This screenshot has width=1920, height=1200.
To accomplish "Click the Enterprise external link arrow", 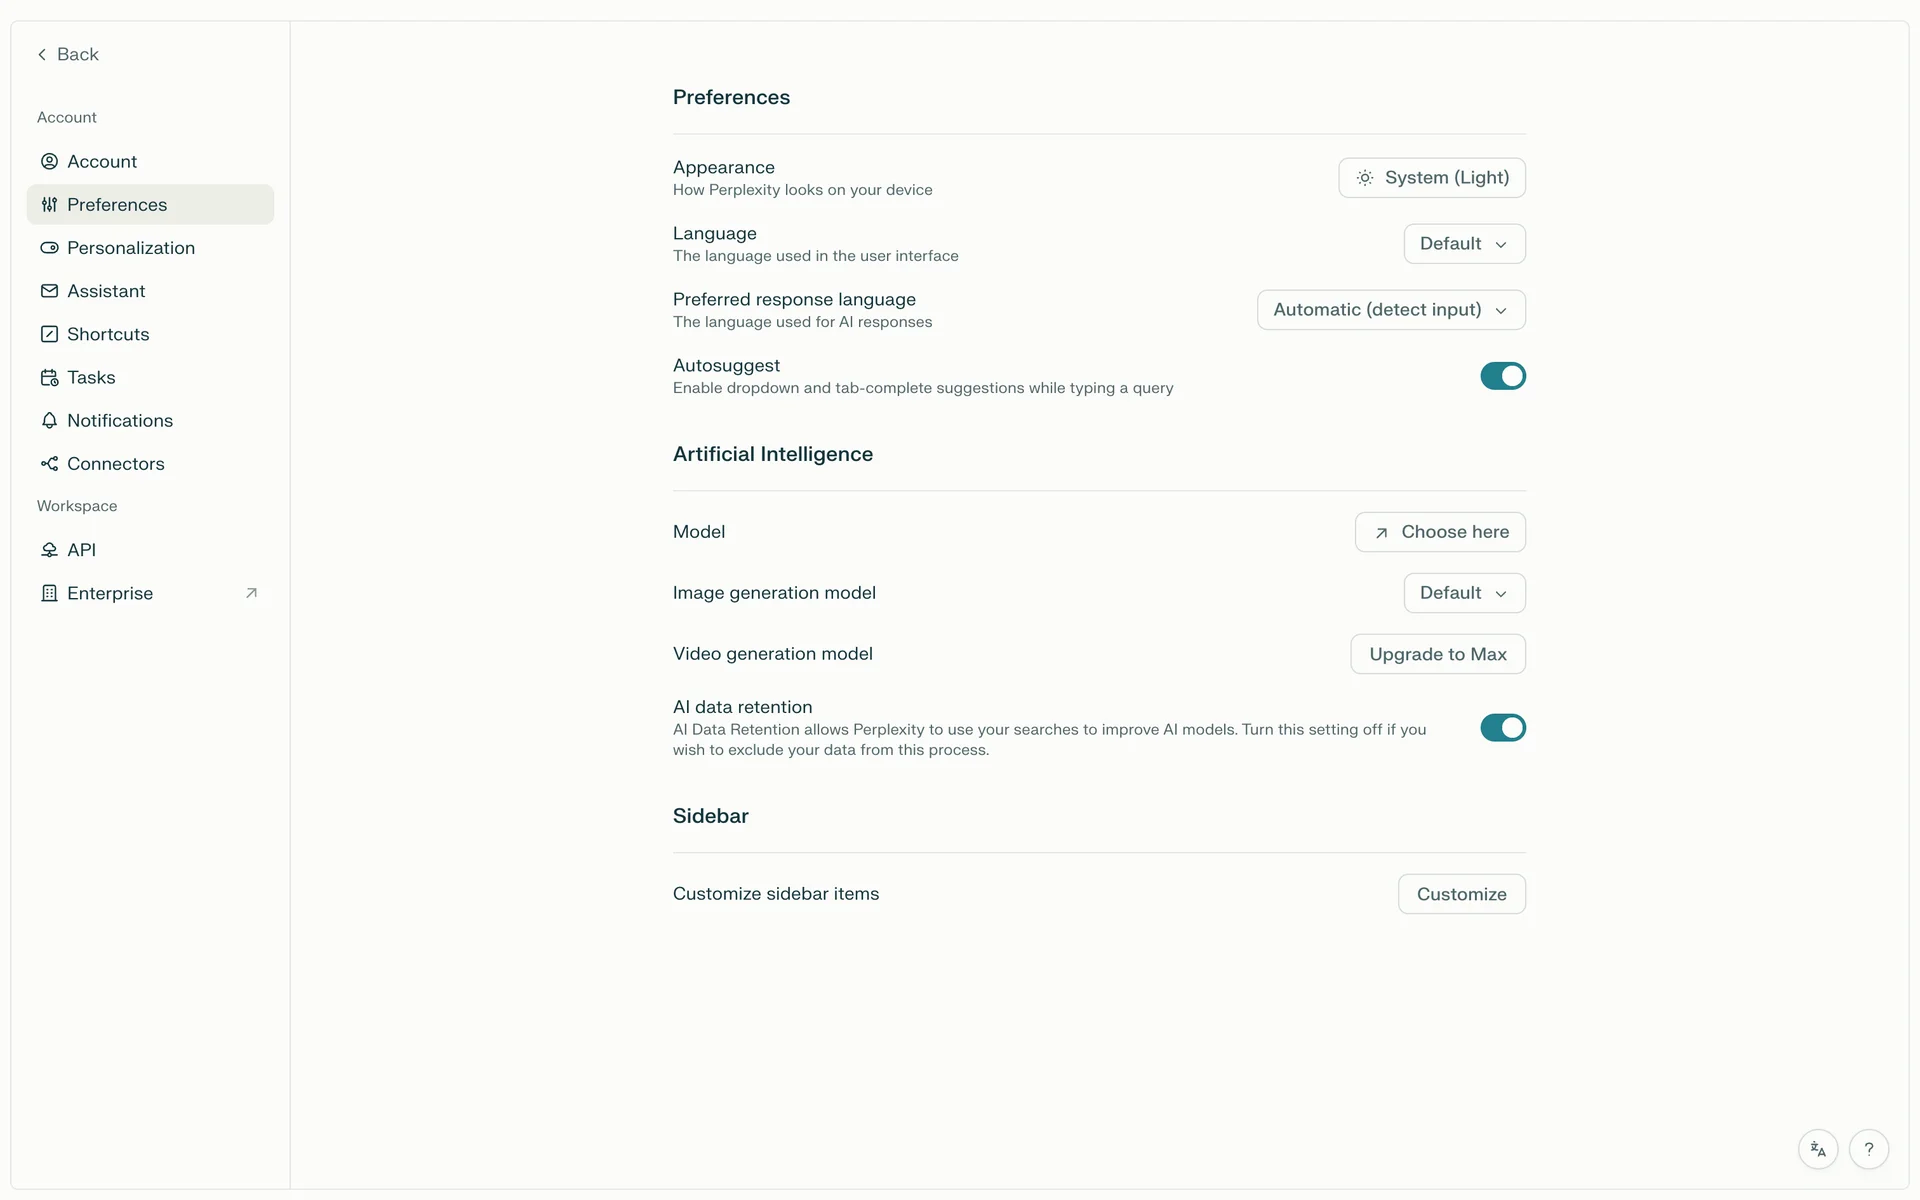I will coord(252,593).
